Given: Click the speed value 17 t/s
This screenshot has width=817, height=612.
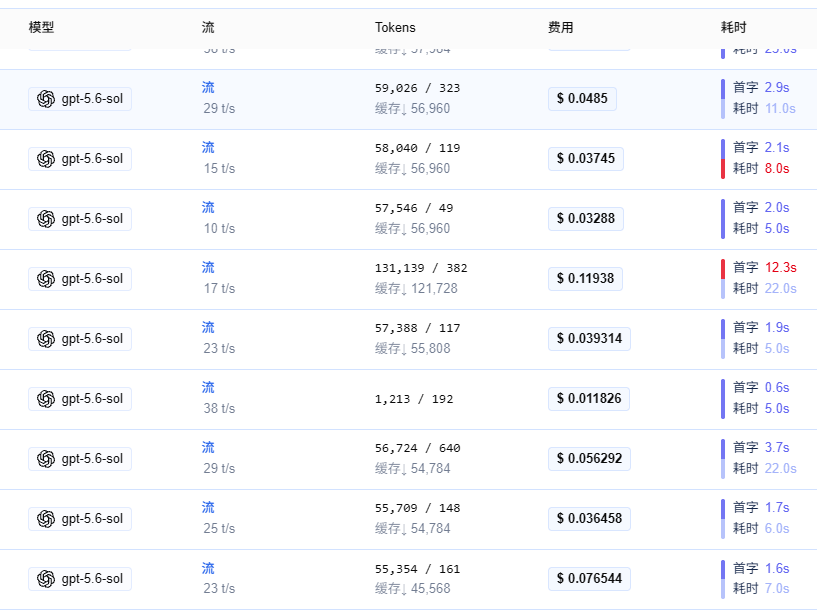Looking at the screenshot, I should tap(219, 289).
